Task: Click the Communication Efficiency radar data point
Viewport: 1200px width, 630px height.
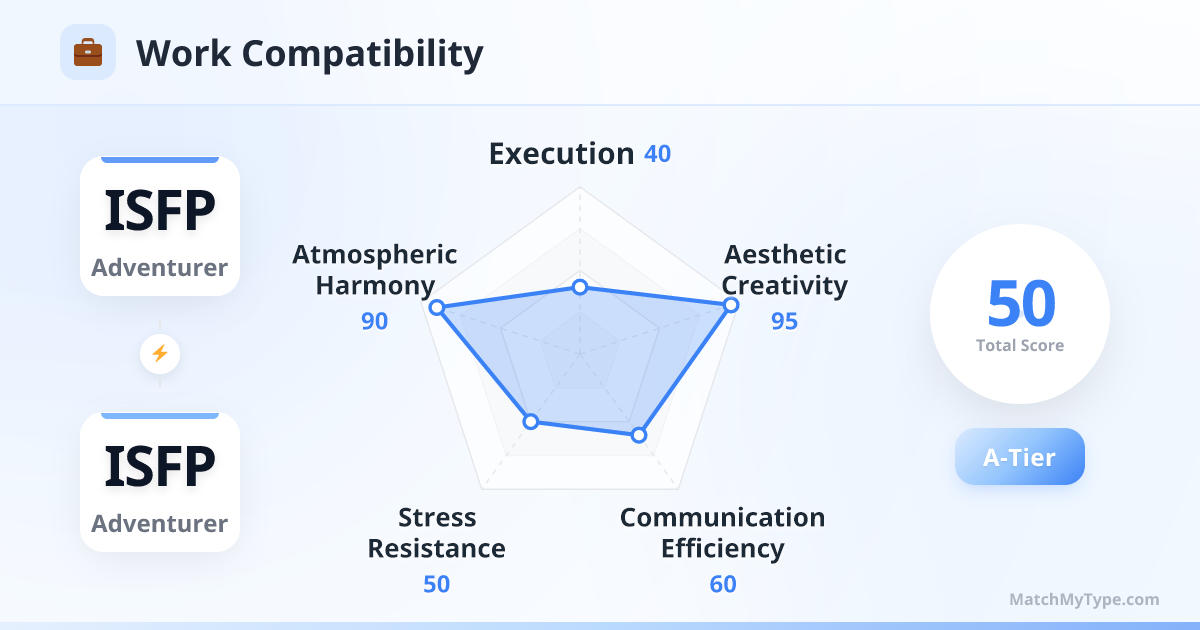Action: 639,435
